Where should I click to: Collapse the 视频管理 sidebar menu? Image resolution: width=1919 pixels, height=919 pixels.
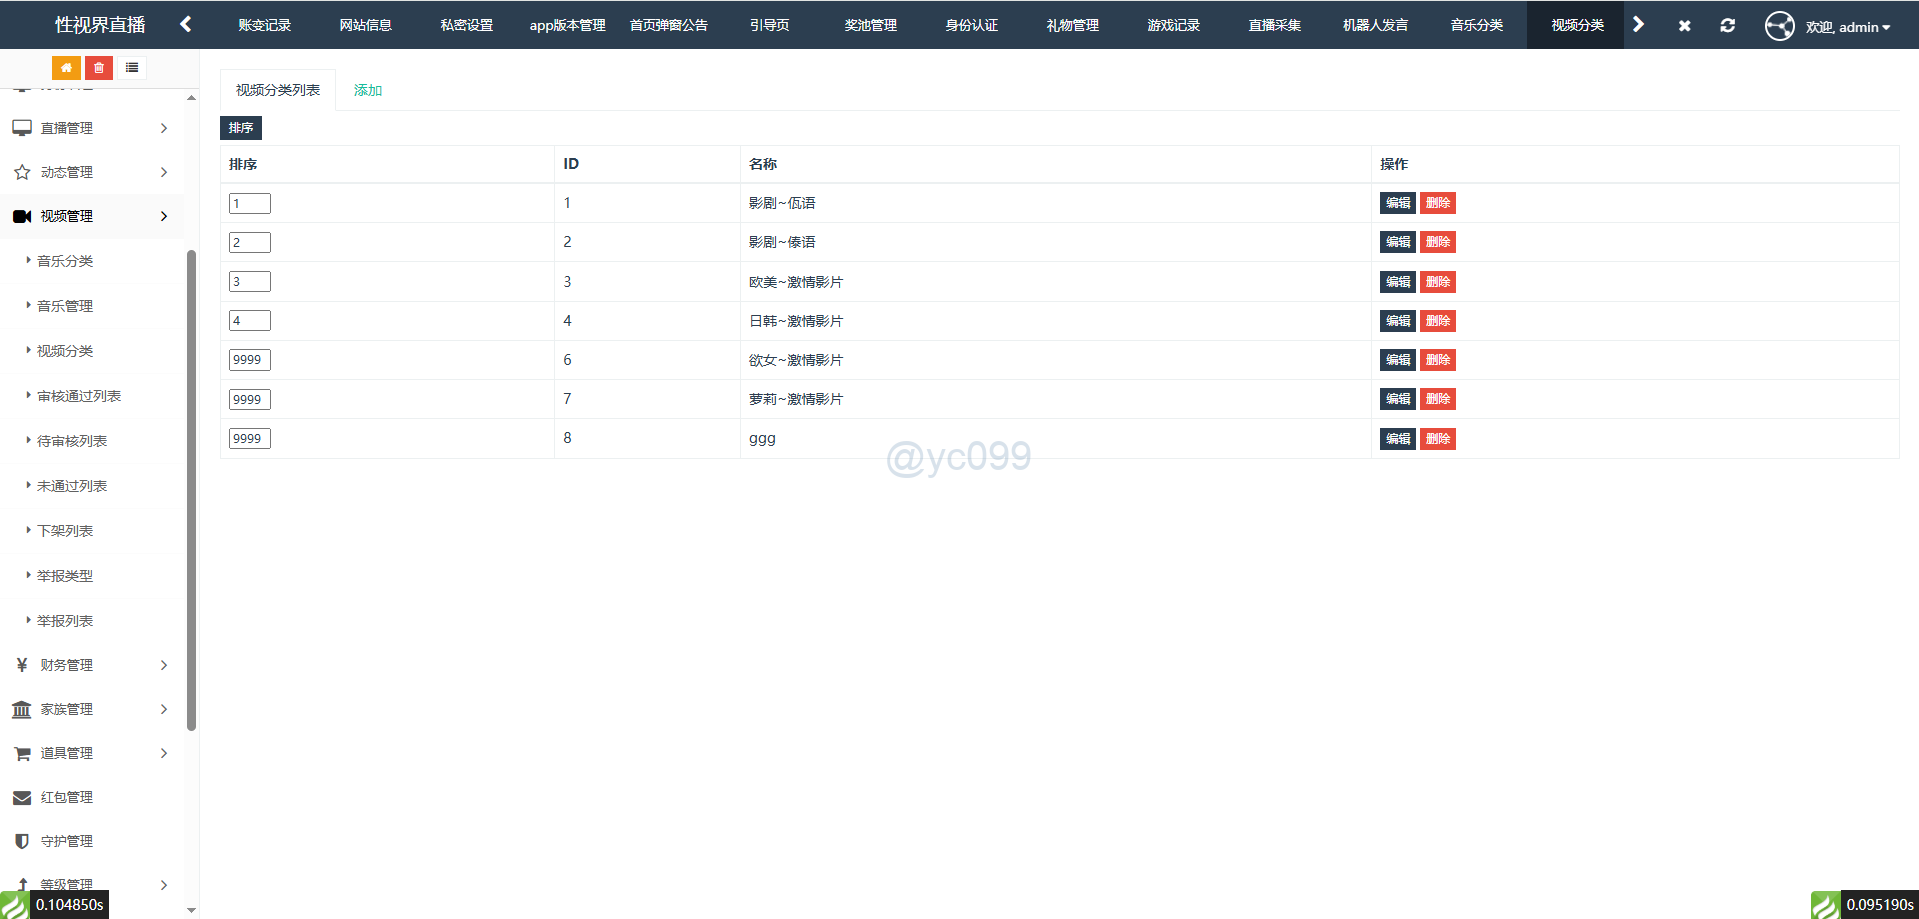coord(90,216)
